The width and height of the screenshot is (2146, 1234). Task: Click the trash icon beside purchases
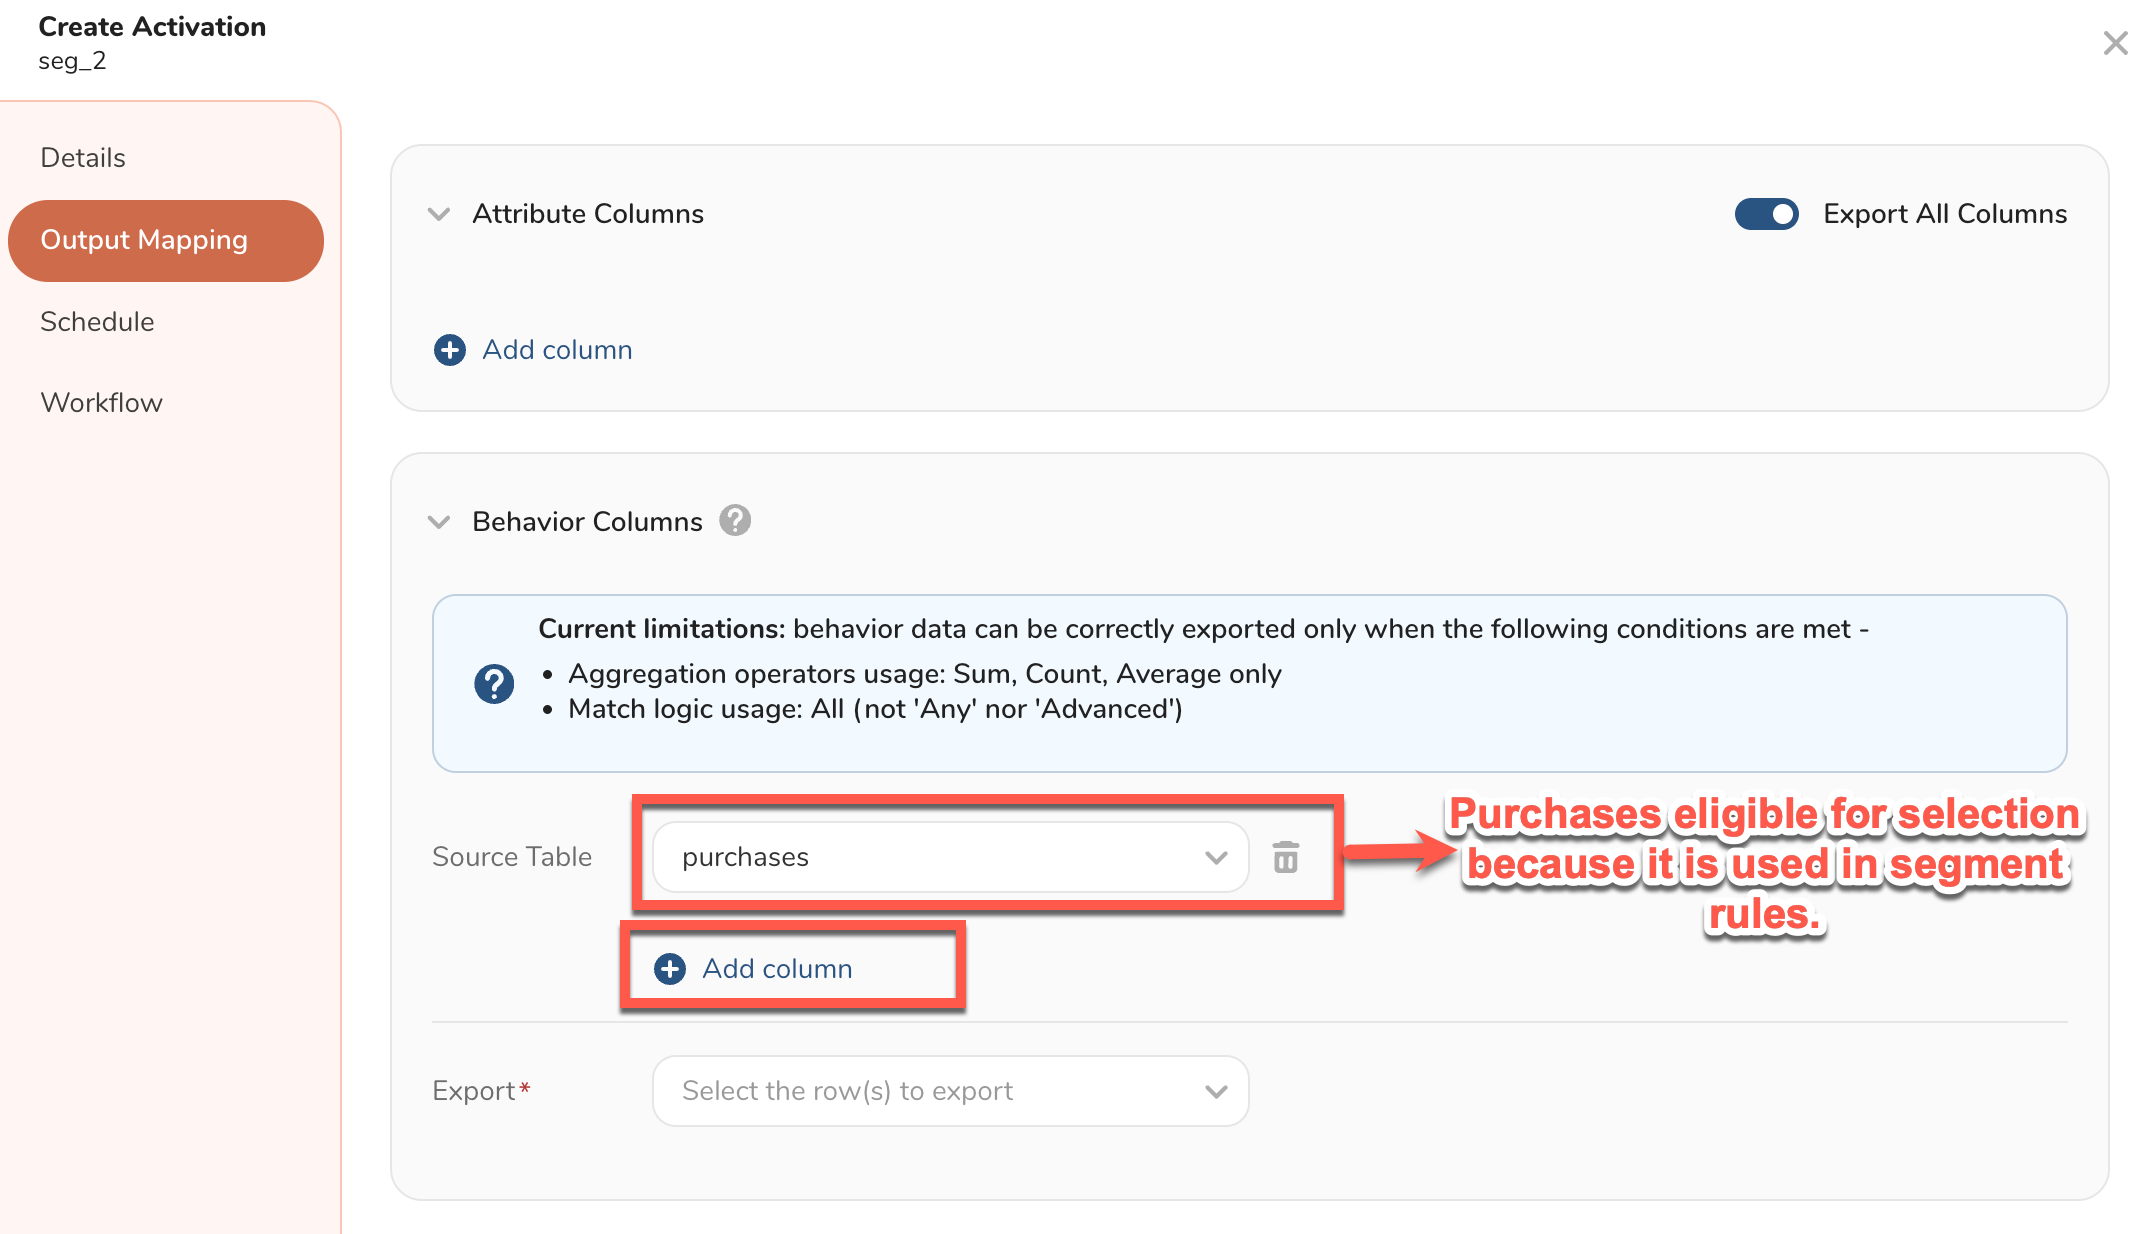point(1285,857)
